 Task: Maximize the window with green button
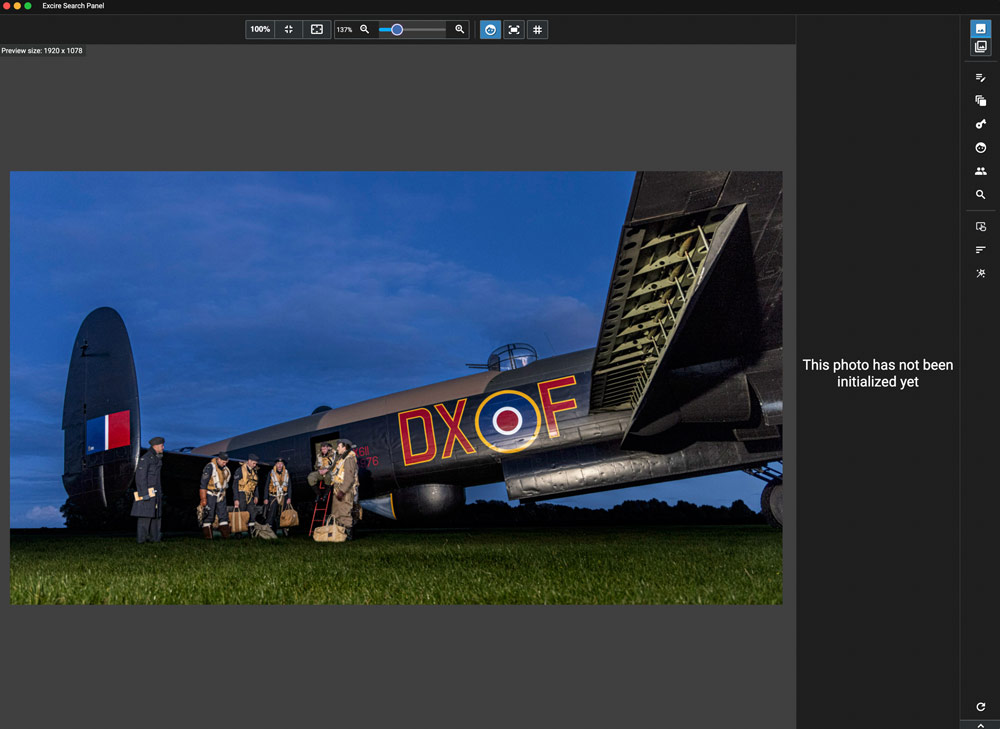tap(28, 6)
